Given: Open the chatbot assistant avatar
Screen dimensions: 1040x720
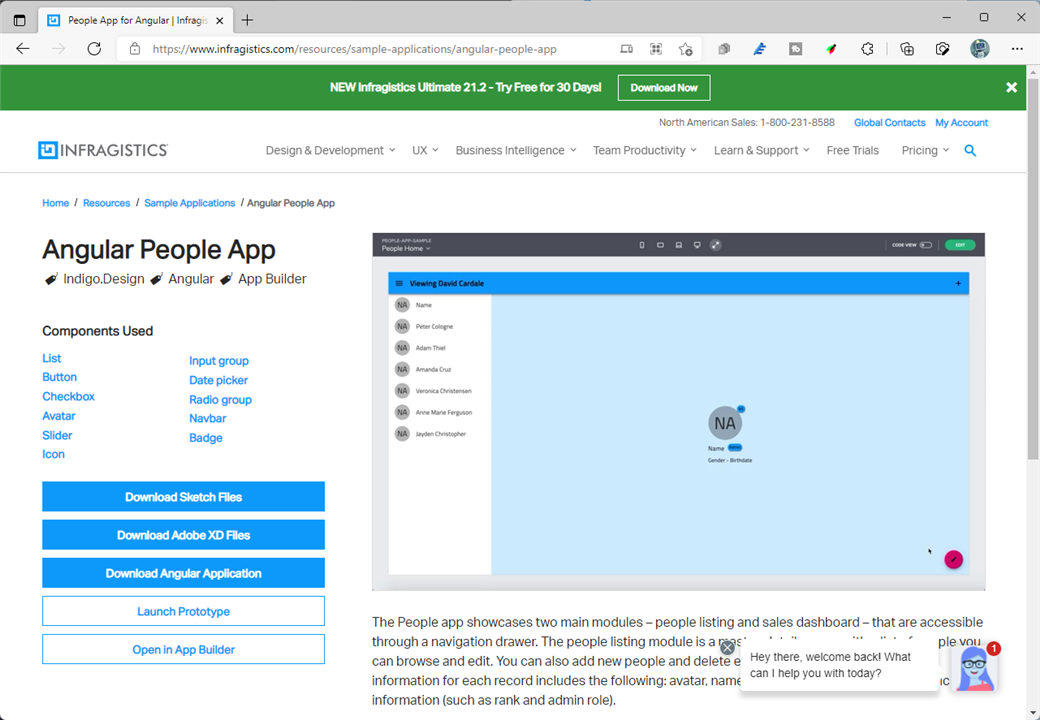Looking at the screenshot, I should click(974, 668).
